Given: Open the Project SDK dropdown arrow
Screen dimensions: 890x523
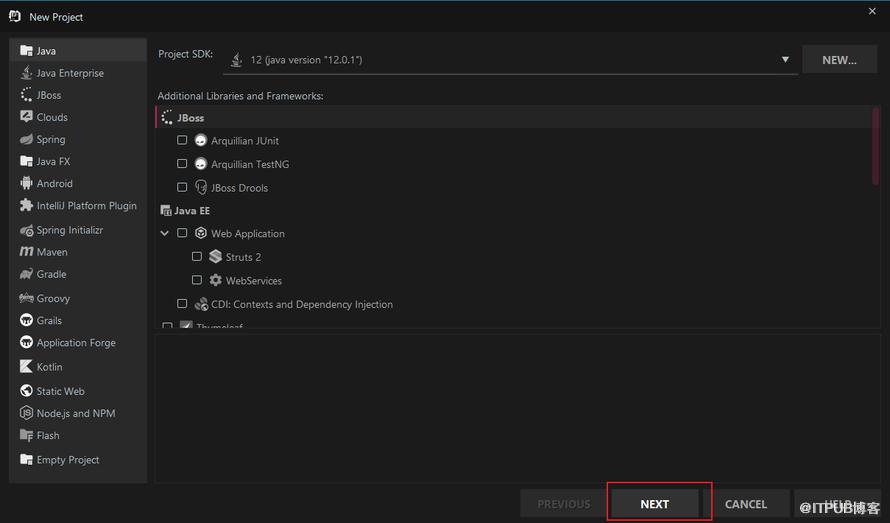Looking at the screenshot, I should (x=785, y=59).
